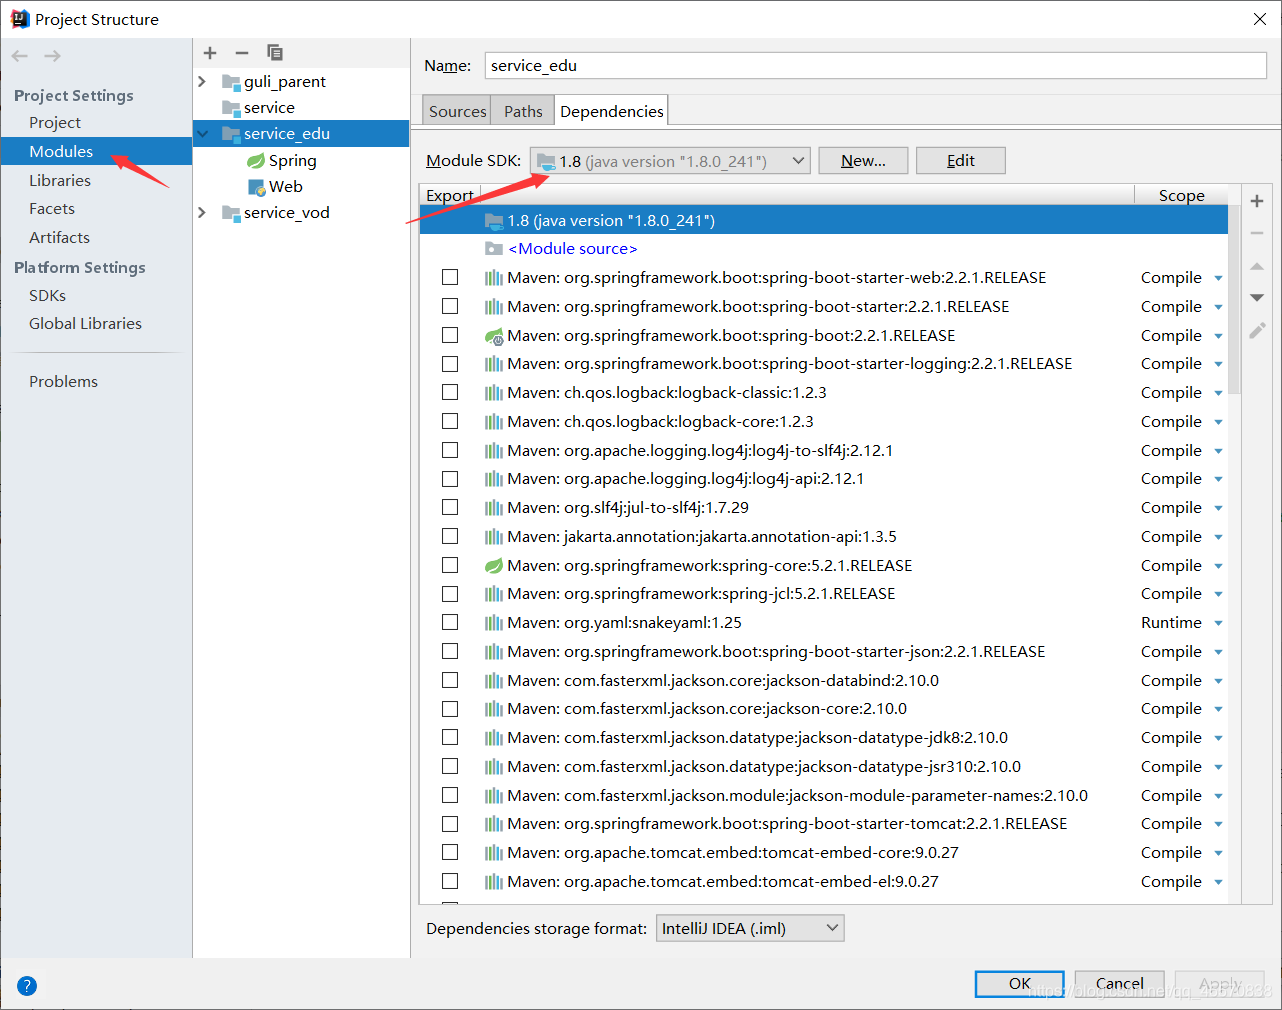Check Export for logback-classic:1.2.3
This screenshot has width=1282, height=1010.
(x=450, y=392)
